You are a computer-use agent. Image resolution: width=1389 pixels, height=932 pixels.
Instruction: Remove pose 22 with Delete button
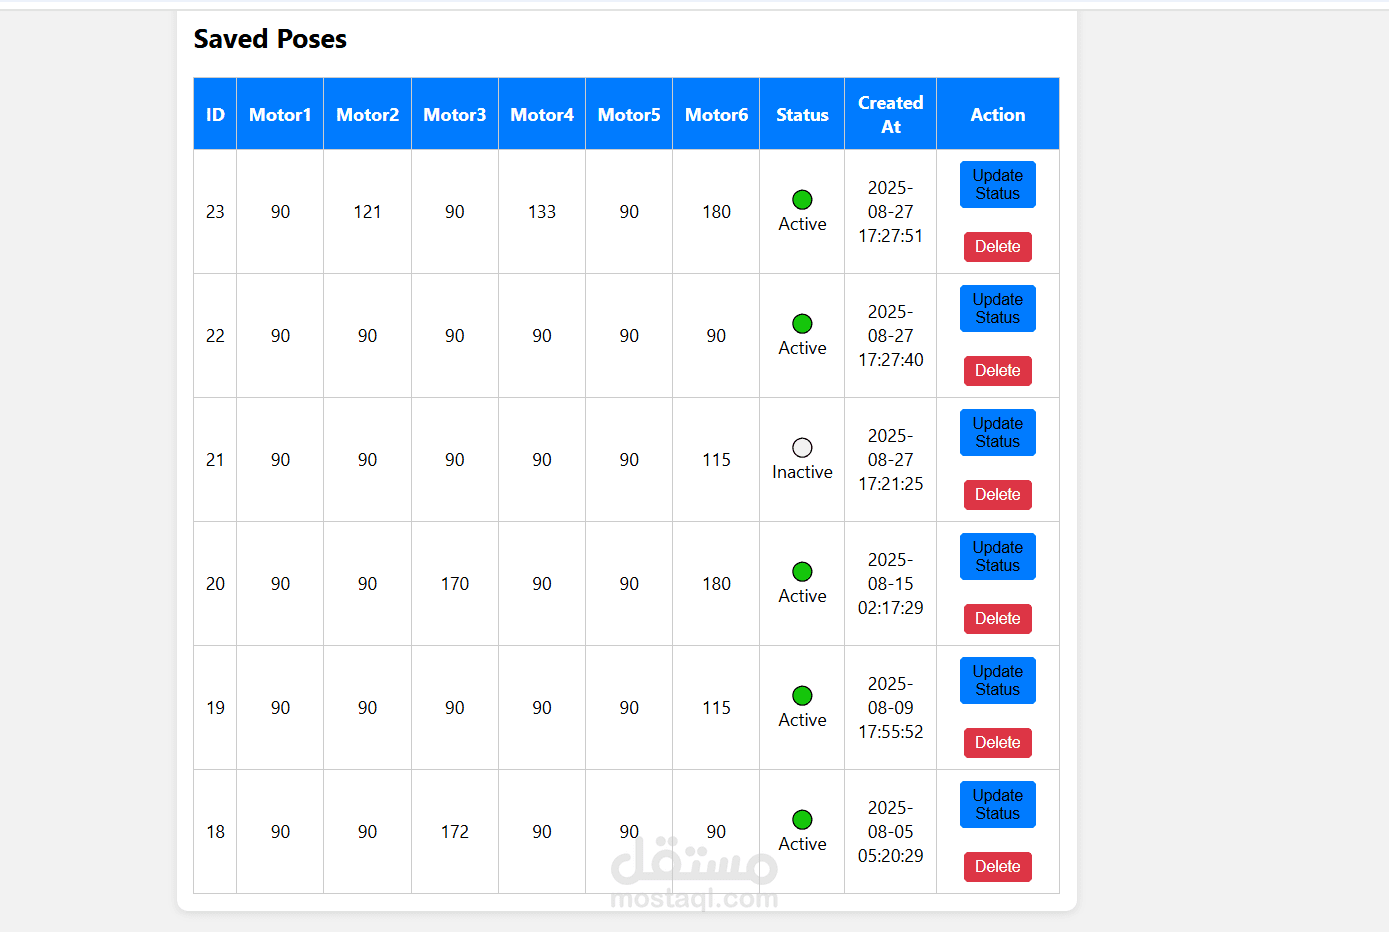(997, 371)
